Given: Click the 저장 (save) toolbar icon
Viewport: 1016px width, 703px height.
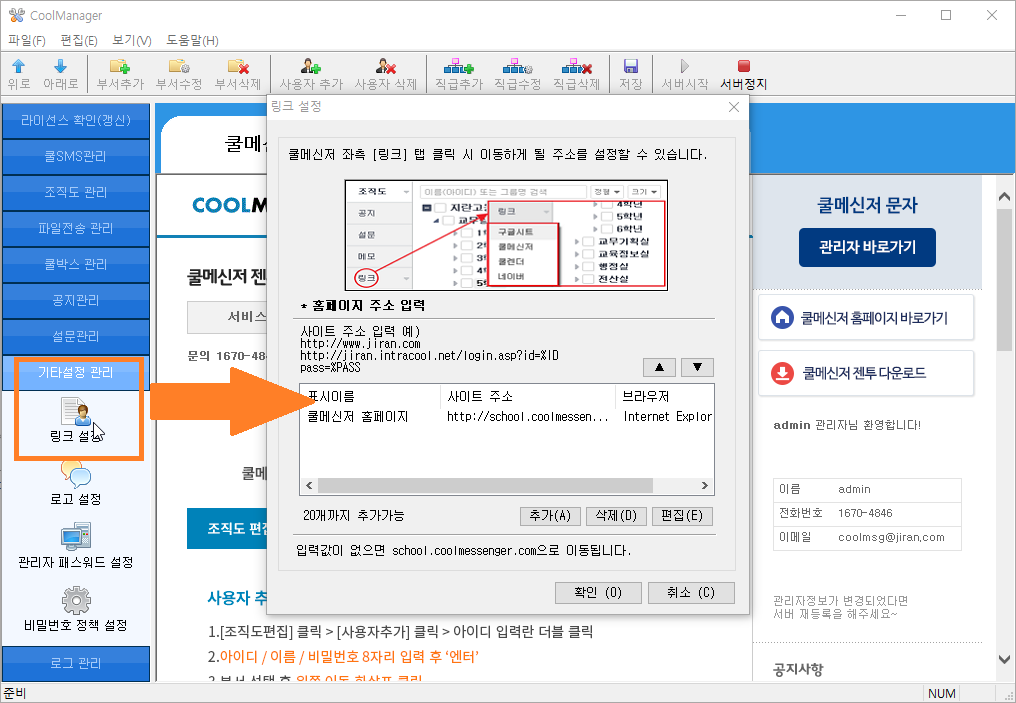Looking at the screenshot, I should click(630, 66).
